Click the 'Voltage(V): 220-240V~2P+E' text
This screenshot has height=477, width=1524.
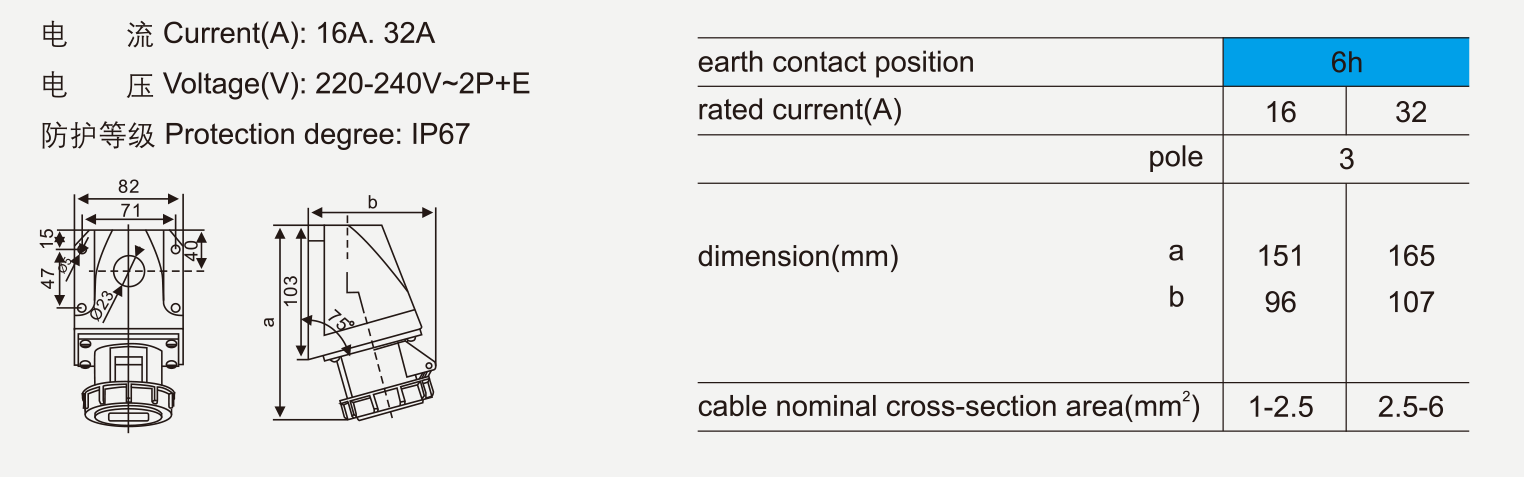[x=346, y=84]
